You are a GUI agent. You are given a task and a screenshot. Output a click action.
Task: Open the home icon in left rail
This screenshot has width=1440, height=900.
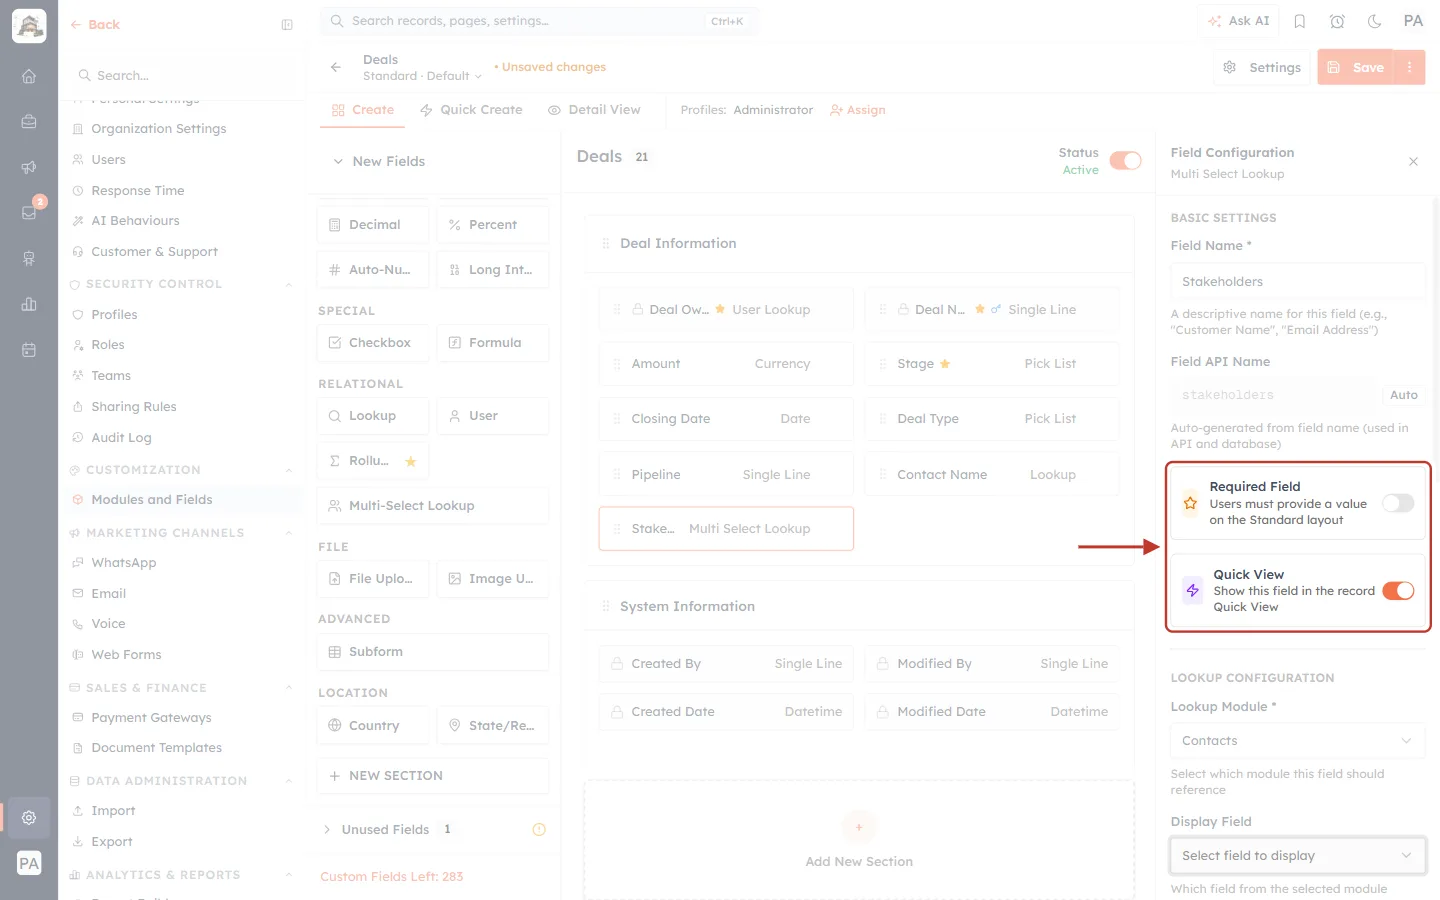pyautogui.click(x=29, y=76)
